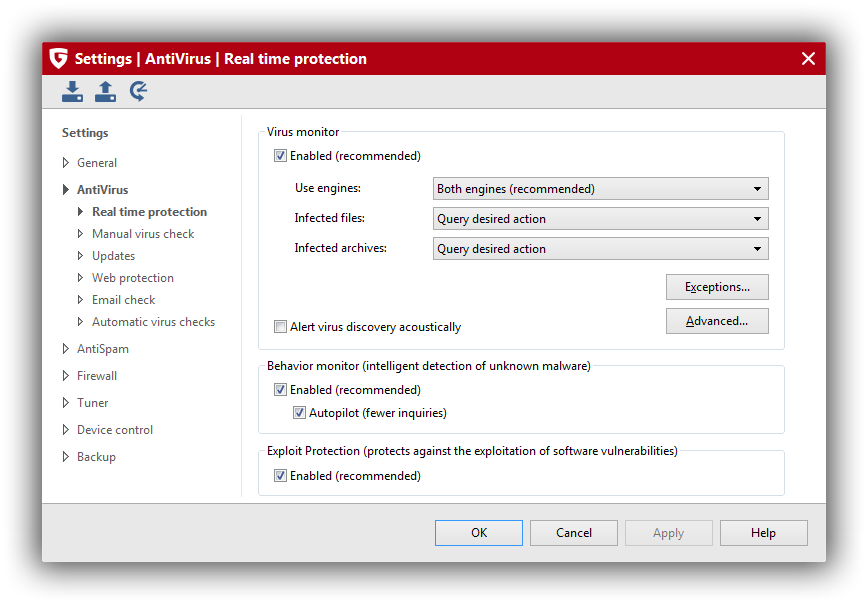Click the Exceptions... button
The width and height of the screenshot is (868, 604).
point(717,287)
